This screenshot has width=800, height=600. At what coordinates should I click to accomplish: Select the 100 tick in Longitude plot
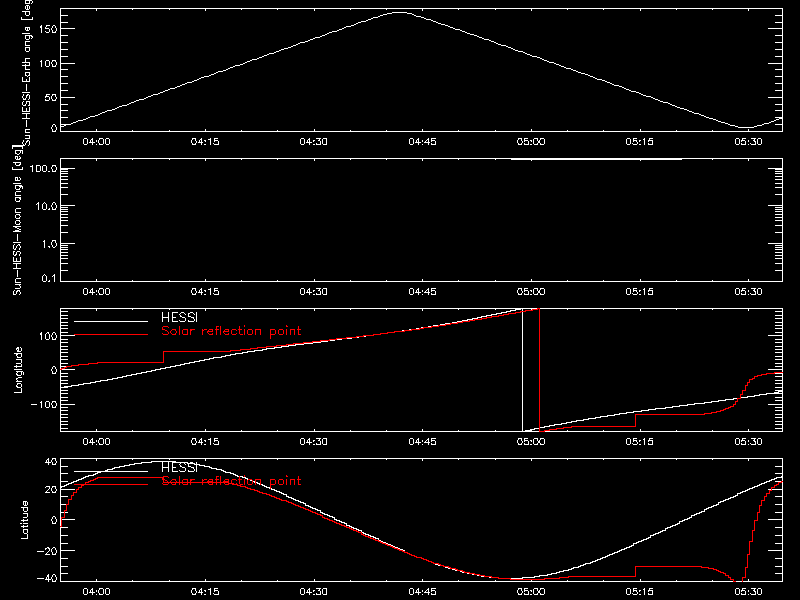point(48,336)
